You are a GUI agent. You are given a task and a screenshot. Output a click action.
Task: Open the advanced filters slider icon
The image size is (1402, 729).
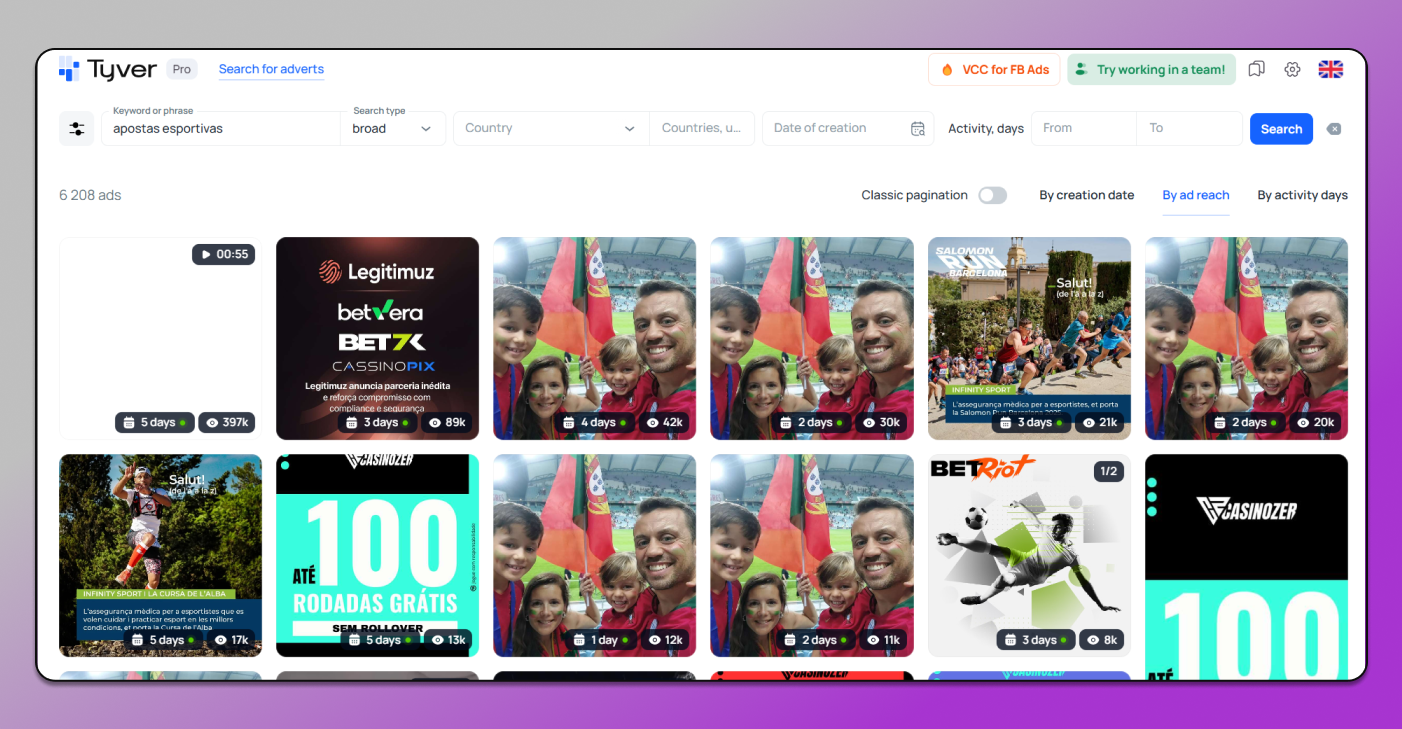[x=77, y=129]
